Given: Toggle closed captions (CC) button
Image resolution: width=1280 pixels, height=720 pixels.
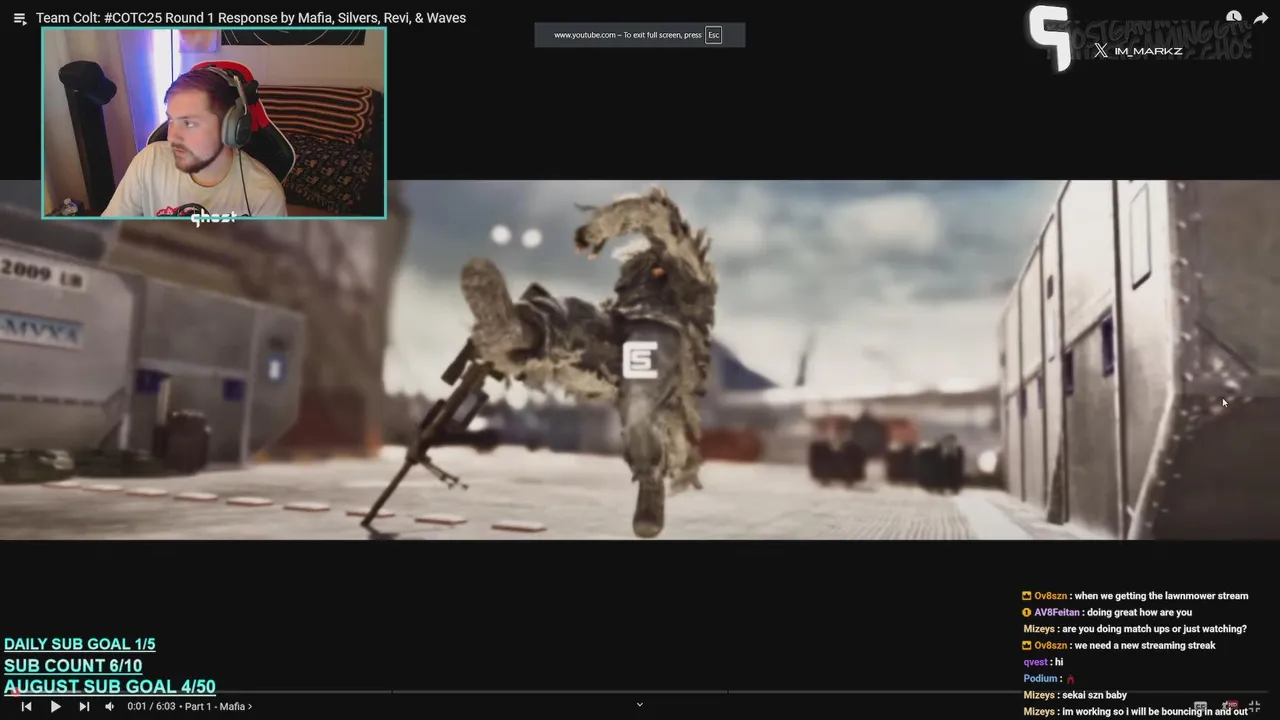Looking at the screenshot, I should point(1200,706).
